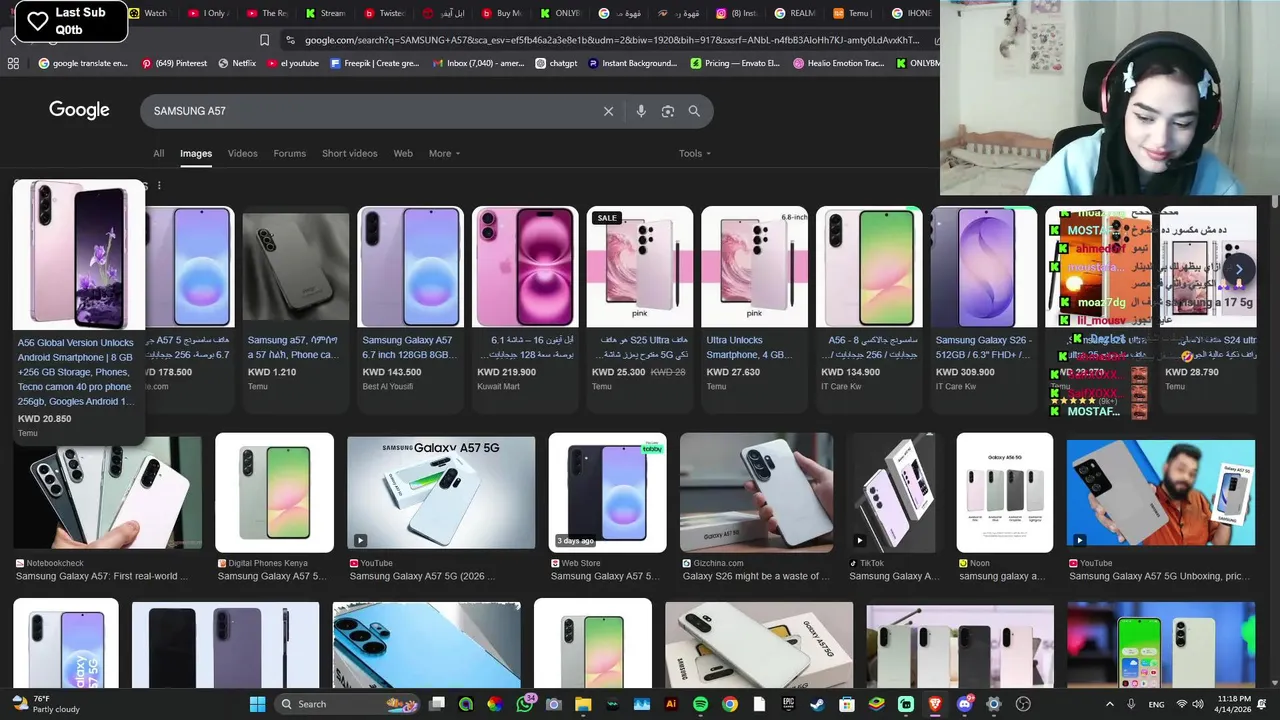1280x720 pixels.
Task: Open share icon at address bar end
Action: point(937,40)
